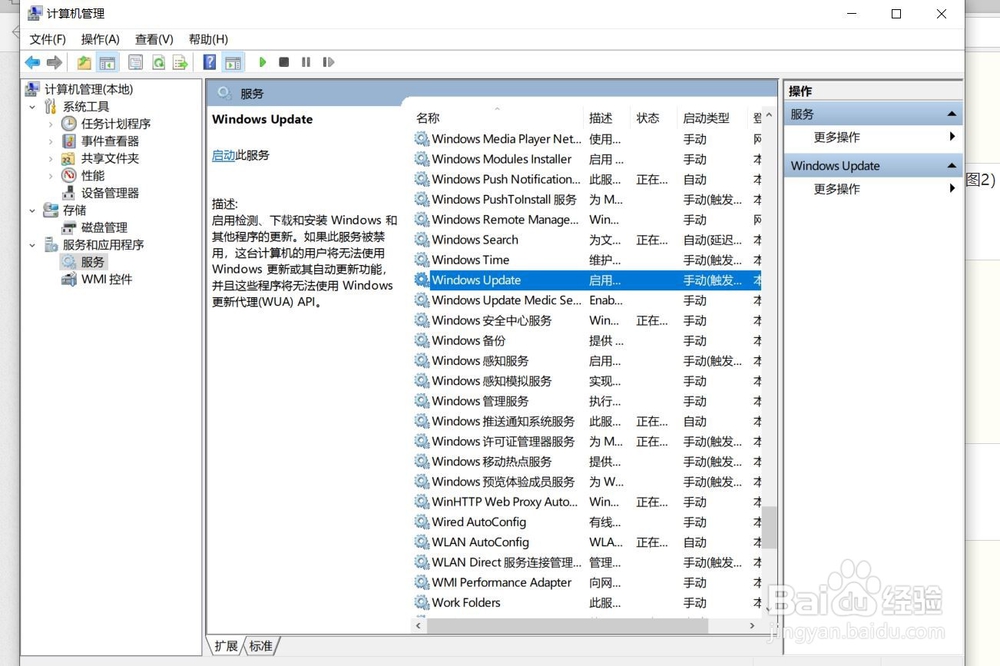Switch to the 标准 tab
Image resolution: width=1000 pixels, height=666 pixels.
261,646
